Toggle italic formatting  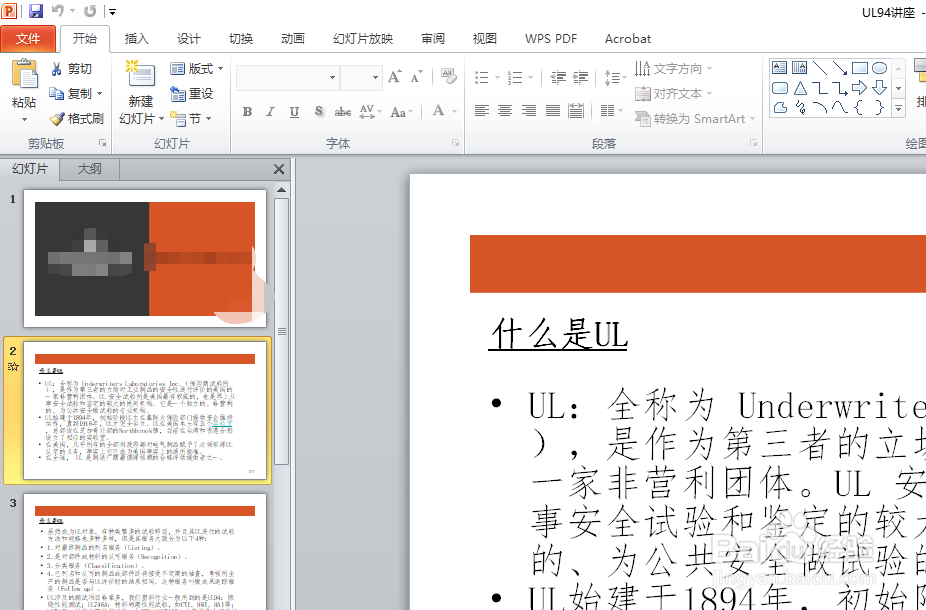point(270,112)
